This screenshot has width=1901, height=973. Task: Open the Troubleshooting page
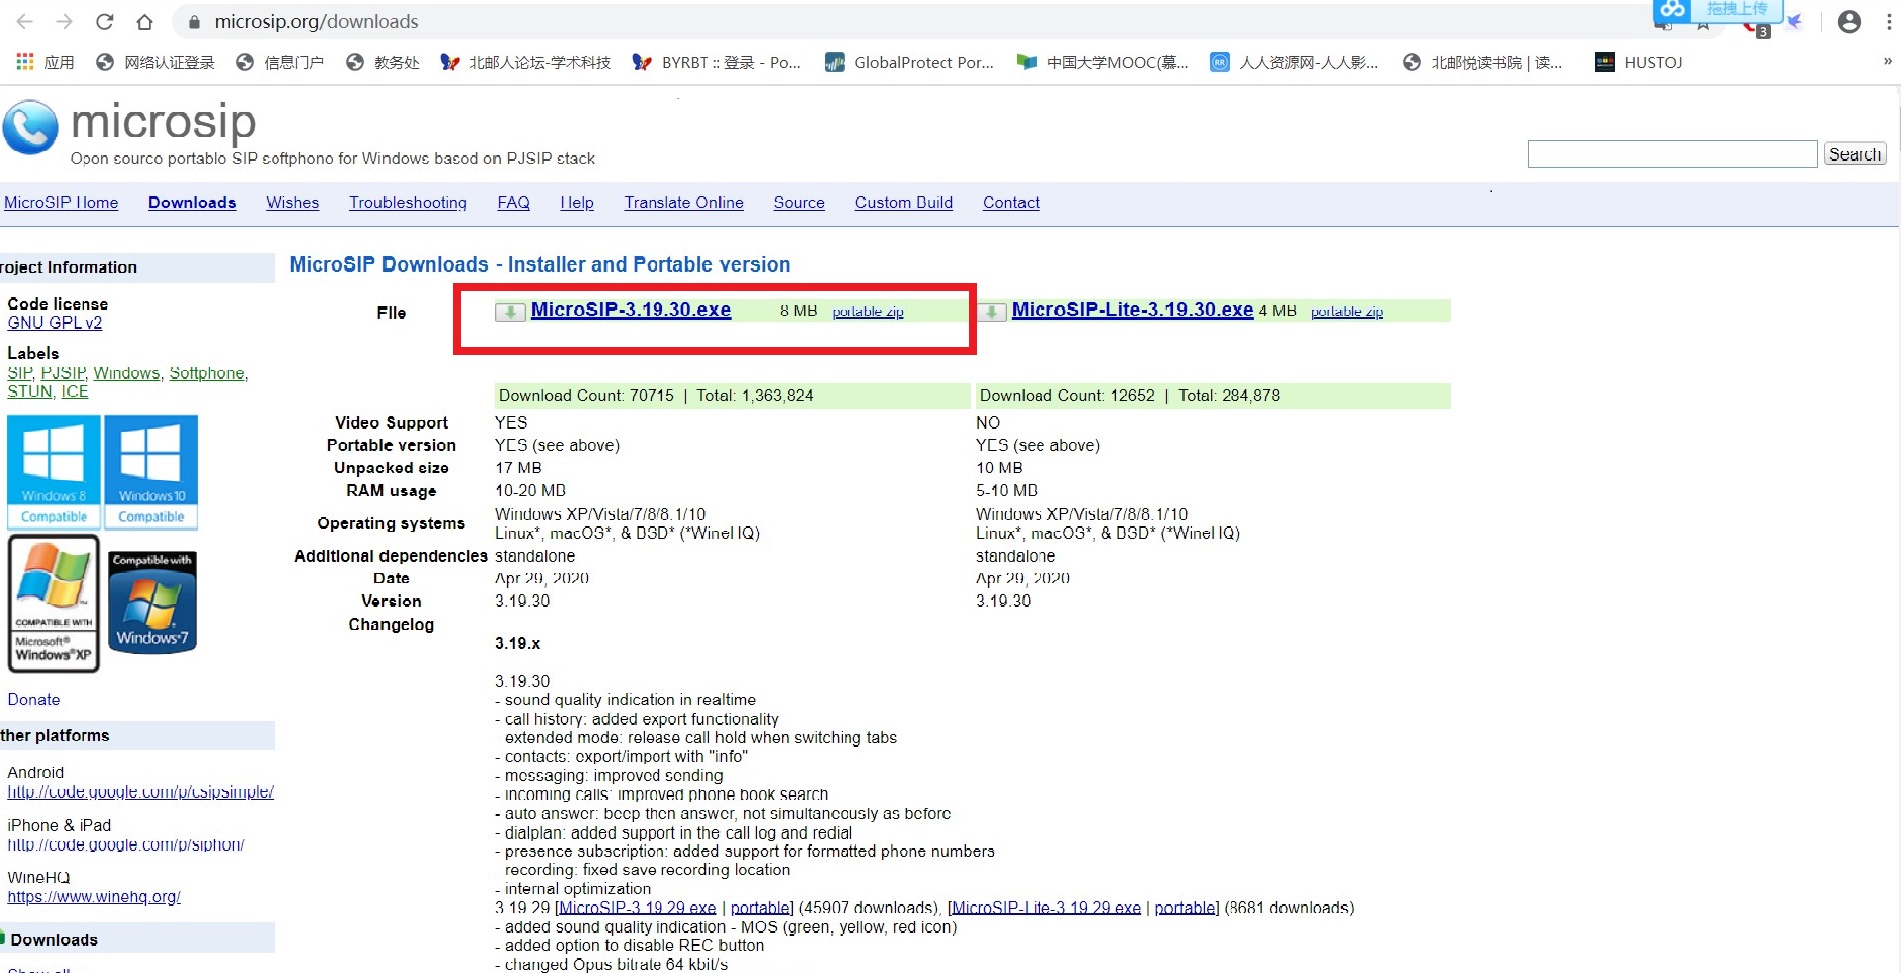click(x=408, y=202)
